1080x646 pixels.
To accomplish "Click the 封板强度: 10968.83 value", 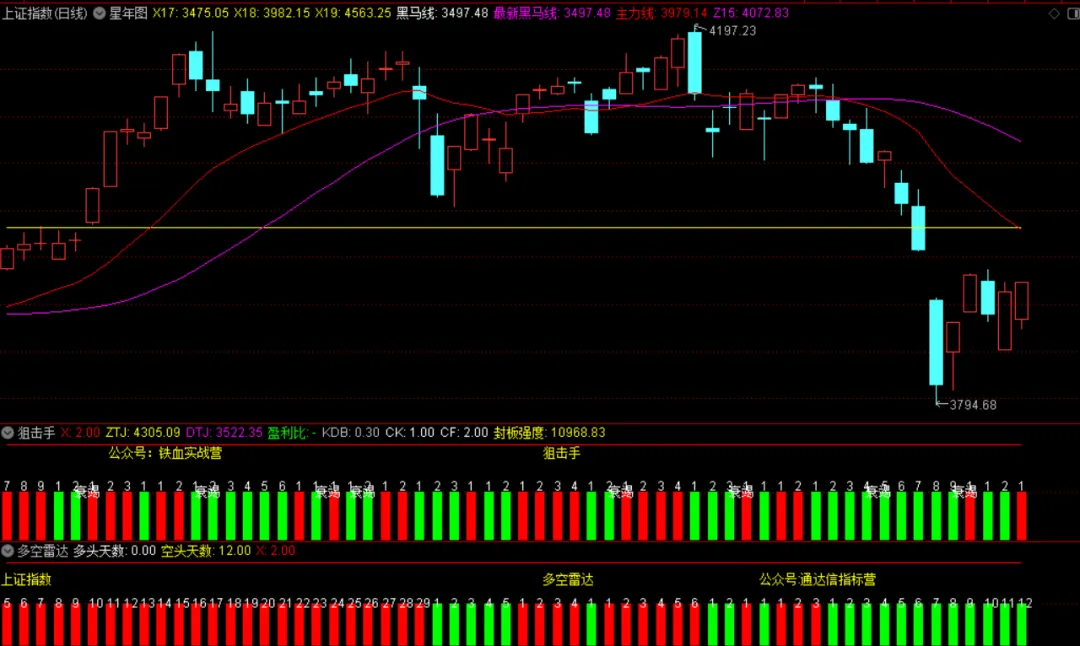I will pyautogui.click(x=550, y=433).
